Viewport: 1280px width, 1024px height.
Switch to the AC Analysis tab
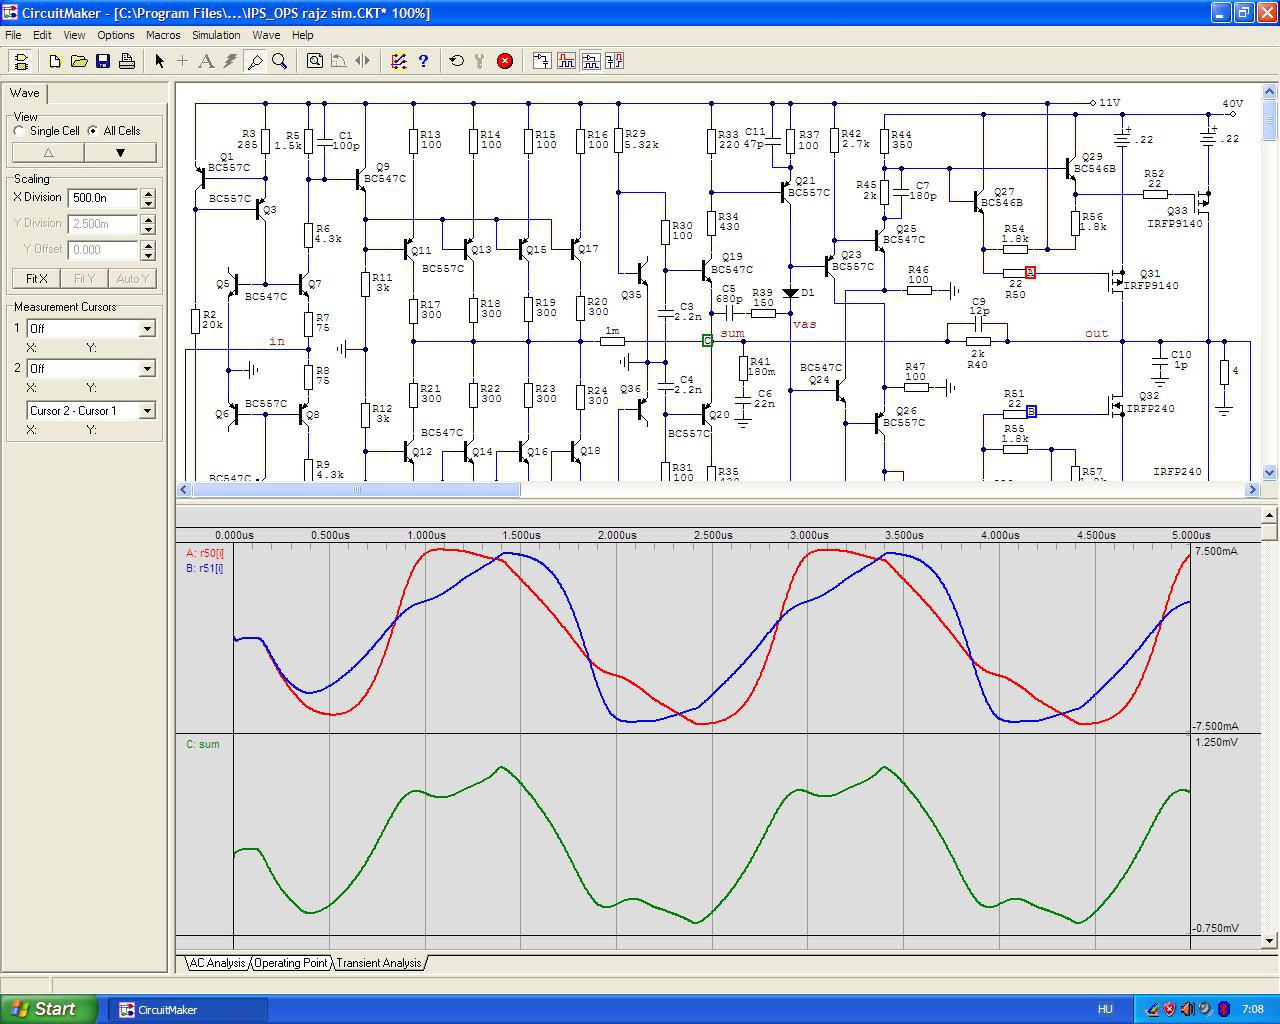point(217,963)
